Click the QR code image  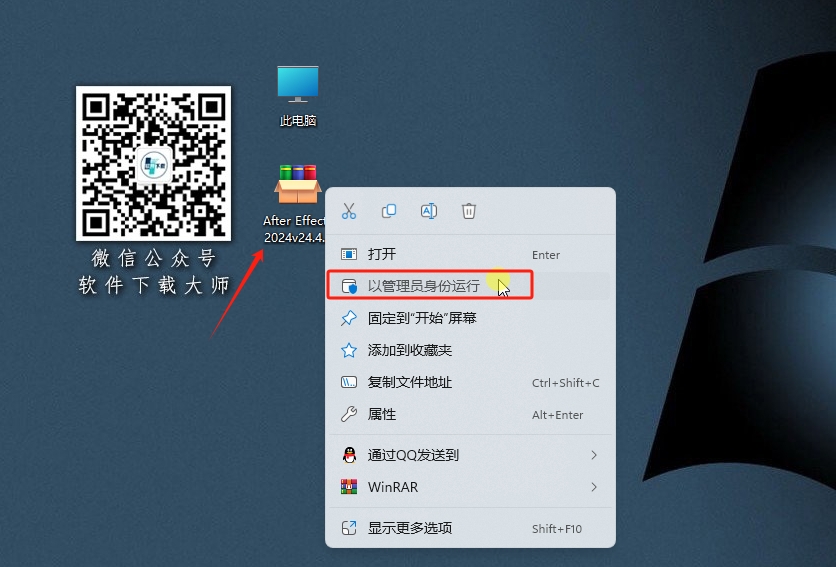click(x=154, y=163)
